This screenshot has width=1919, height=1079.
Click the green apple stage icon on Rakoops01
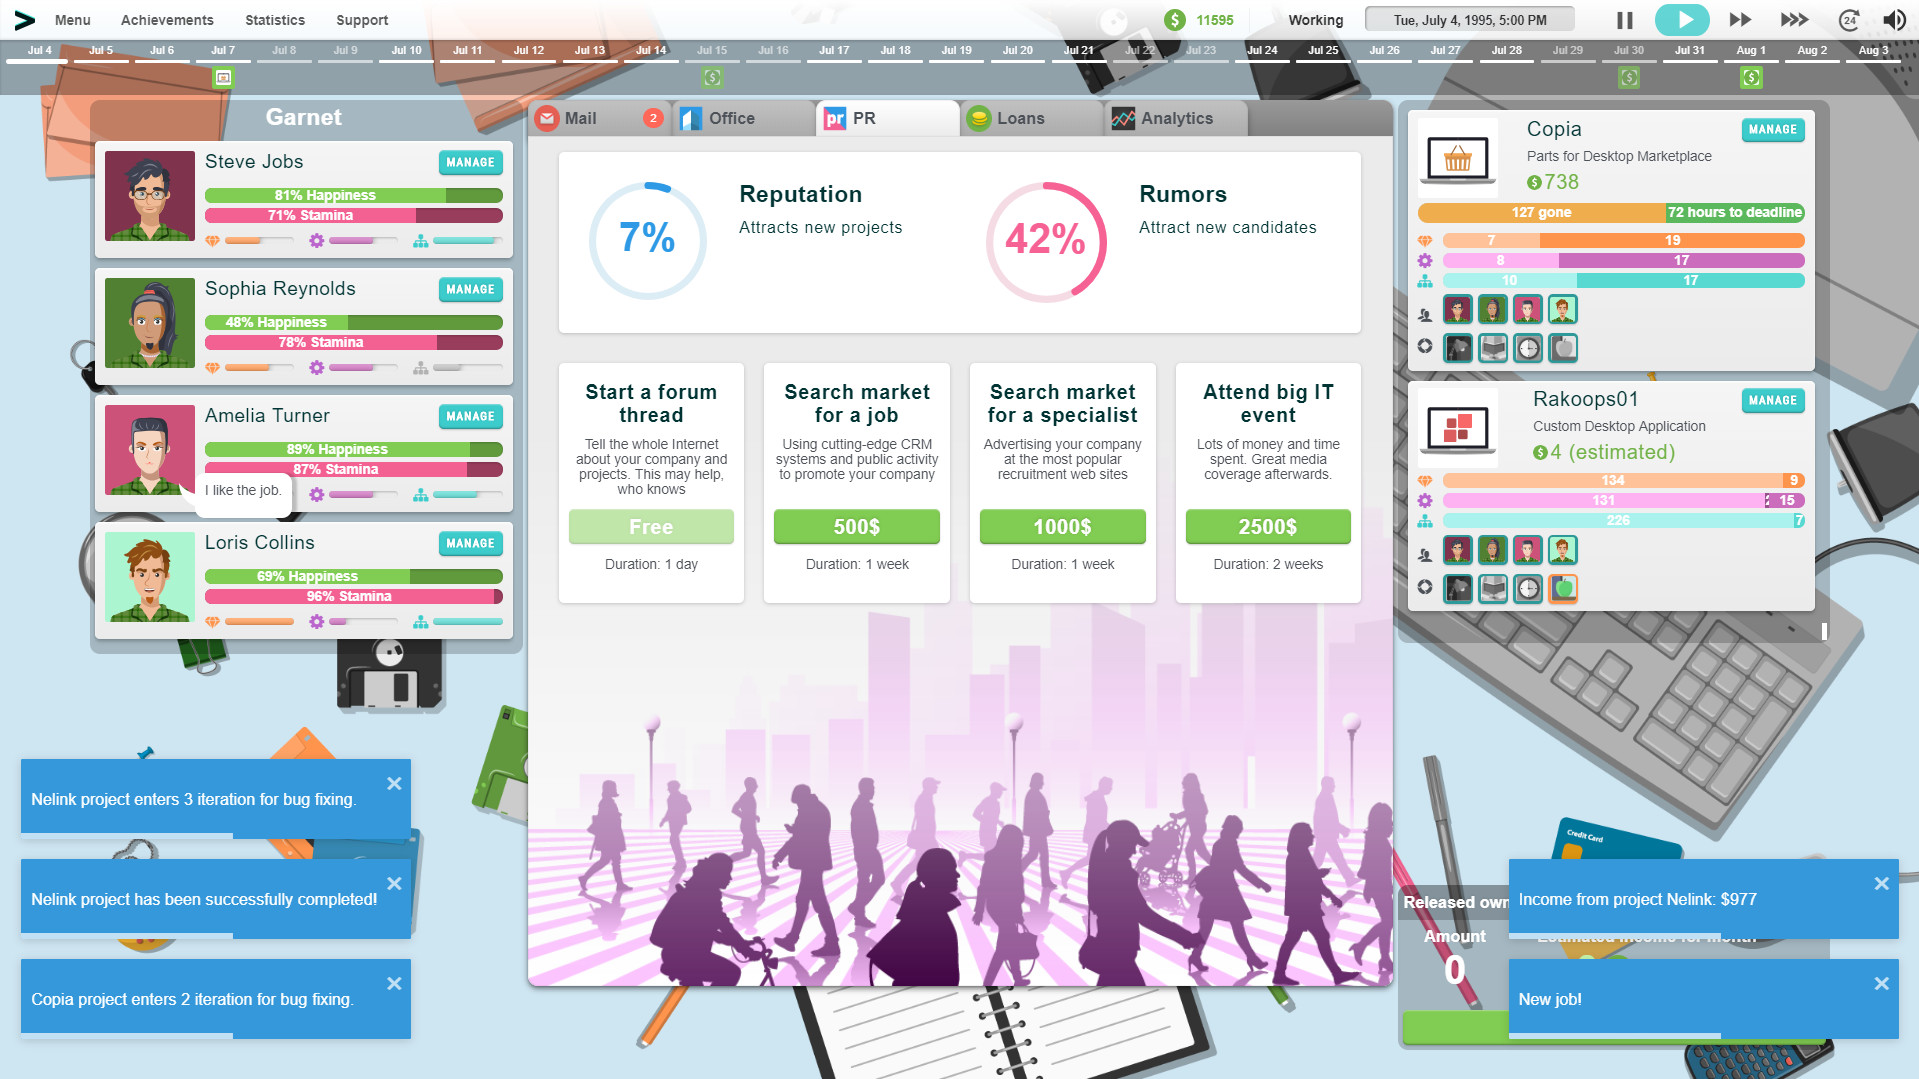pyautogui.click(x=1563, y=589)
